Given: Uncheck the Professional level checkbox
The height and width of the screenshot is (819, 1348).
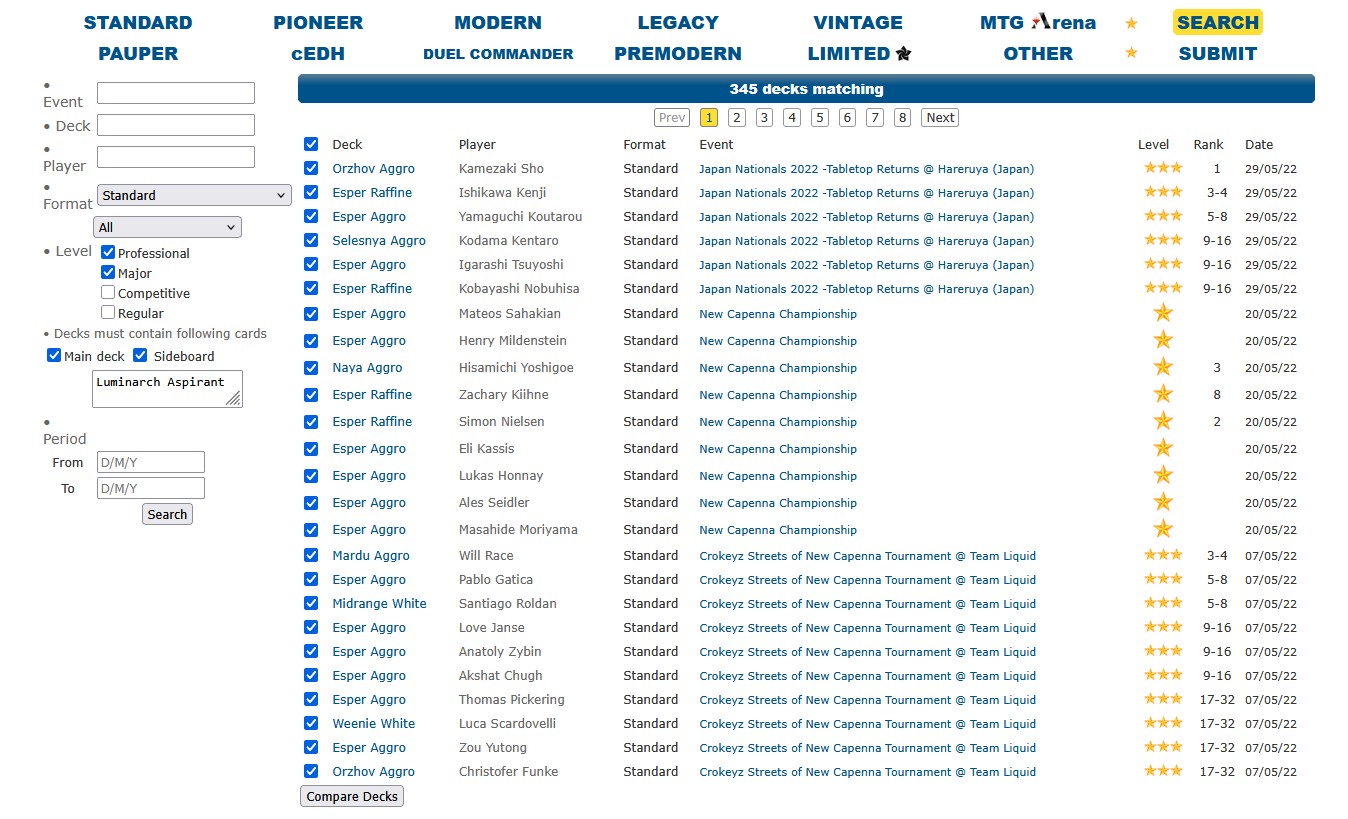Looking at the screenshot, I should tap(108, 253).
